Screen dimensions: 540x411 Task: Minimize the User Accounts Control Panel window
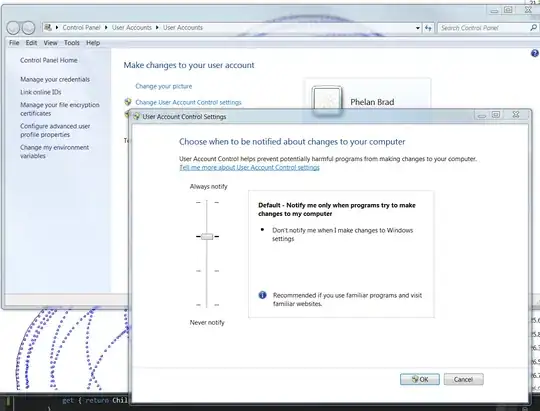click(x=495, y=10)
